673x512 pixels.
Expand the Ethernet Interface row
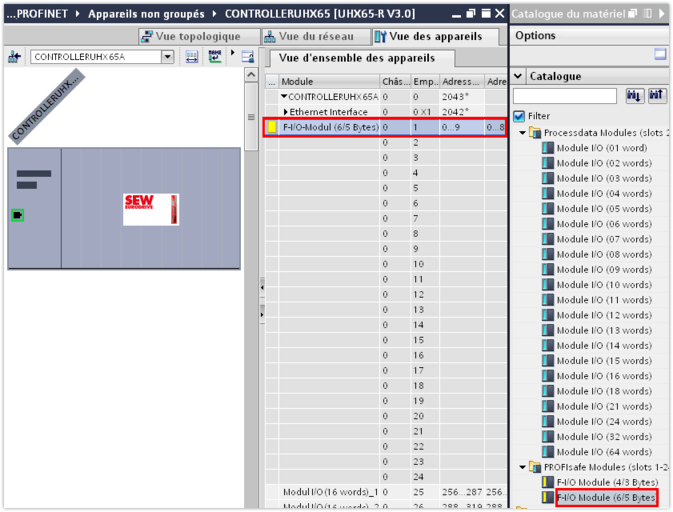285,112
